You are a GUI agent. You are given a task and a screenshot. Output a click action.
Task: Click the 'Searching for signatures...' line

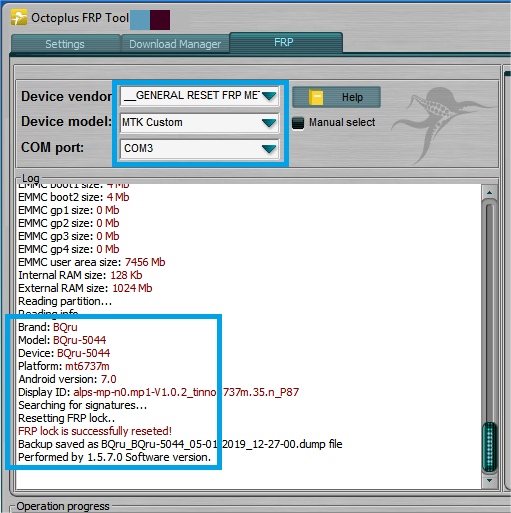click(x=82, y=405)
